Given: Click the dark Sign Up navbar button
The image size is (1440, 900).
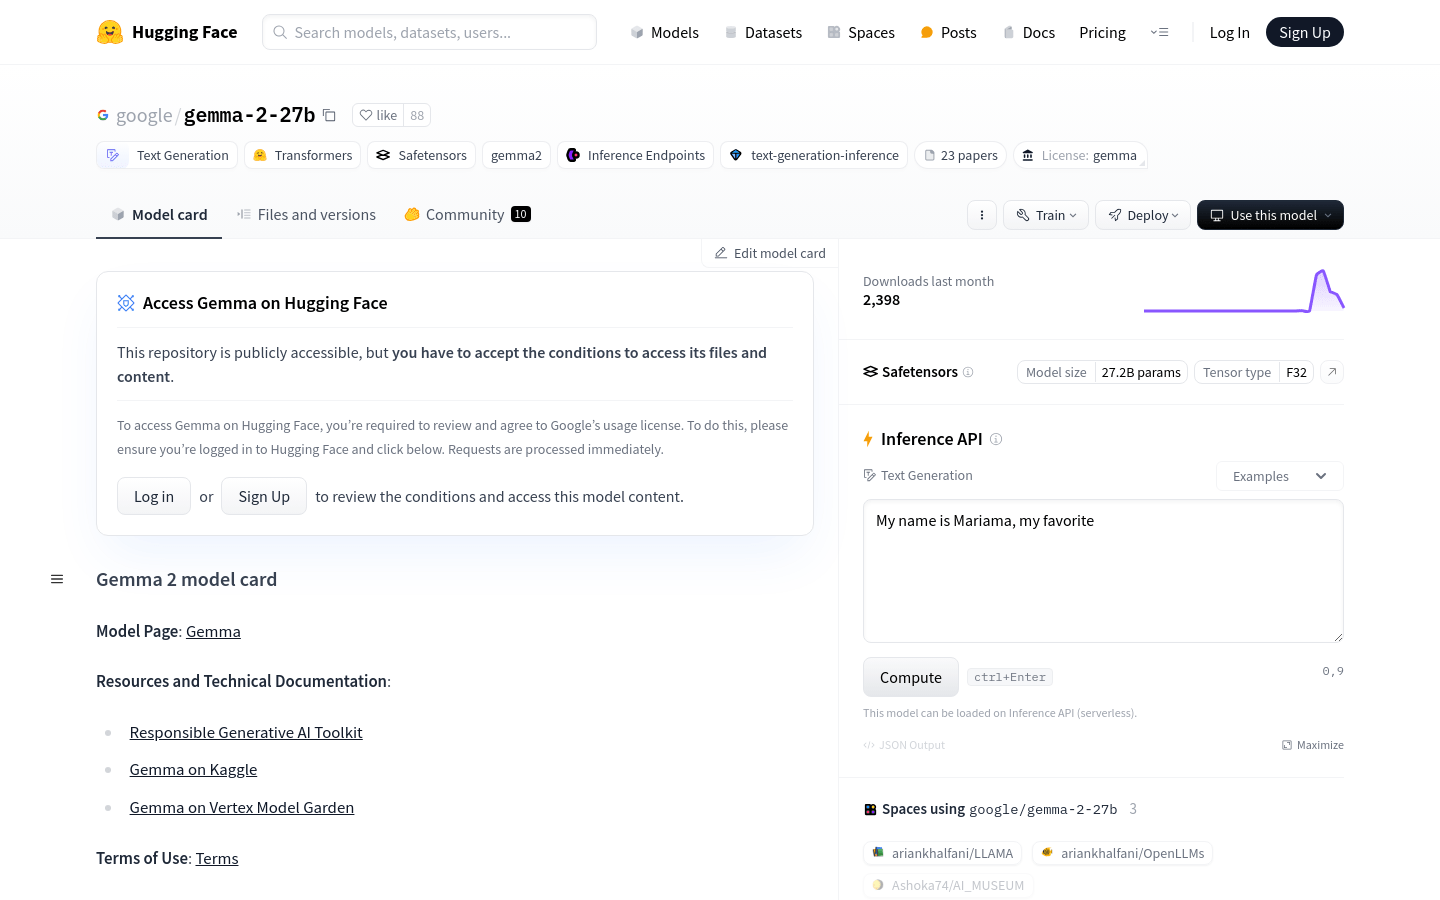Looking at the screenshot, I should pyautogui.click(x=1305, y=32).
